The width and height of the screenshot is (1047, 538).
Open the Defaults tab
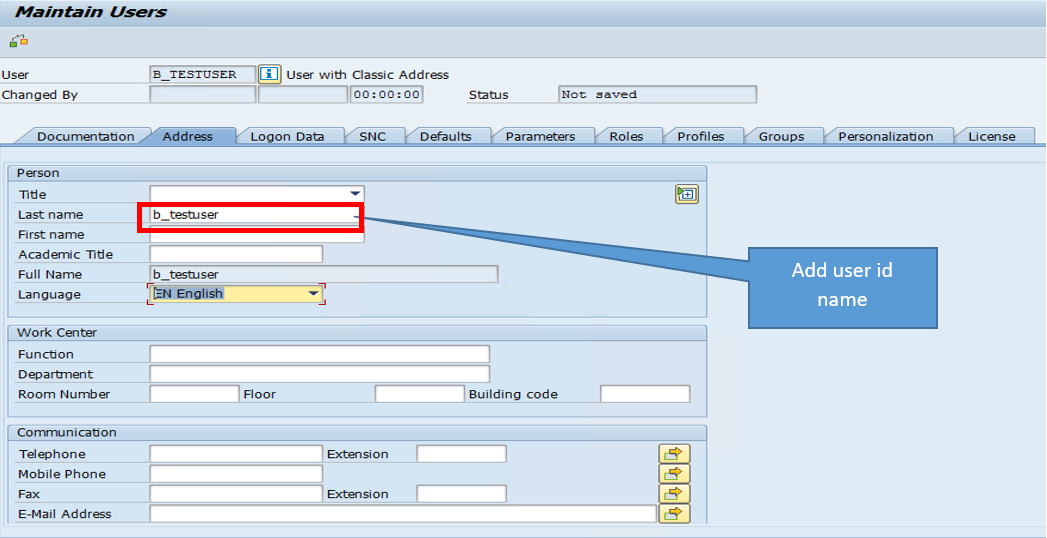pyautogui.click(x=445, y=136)
